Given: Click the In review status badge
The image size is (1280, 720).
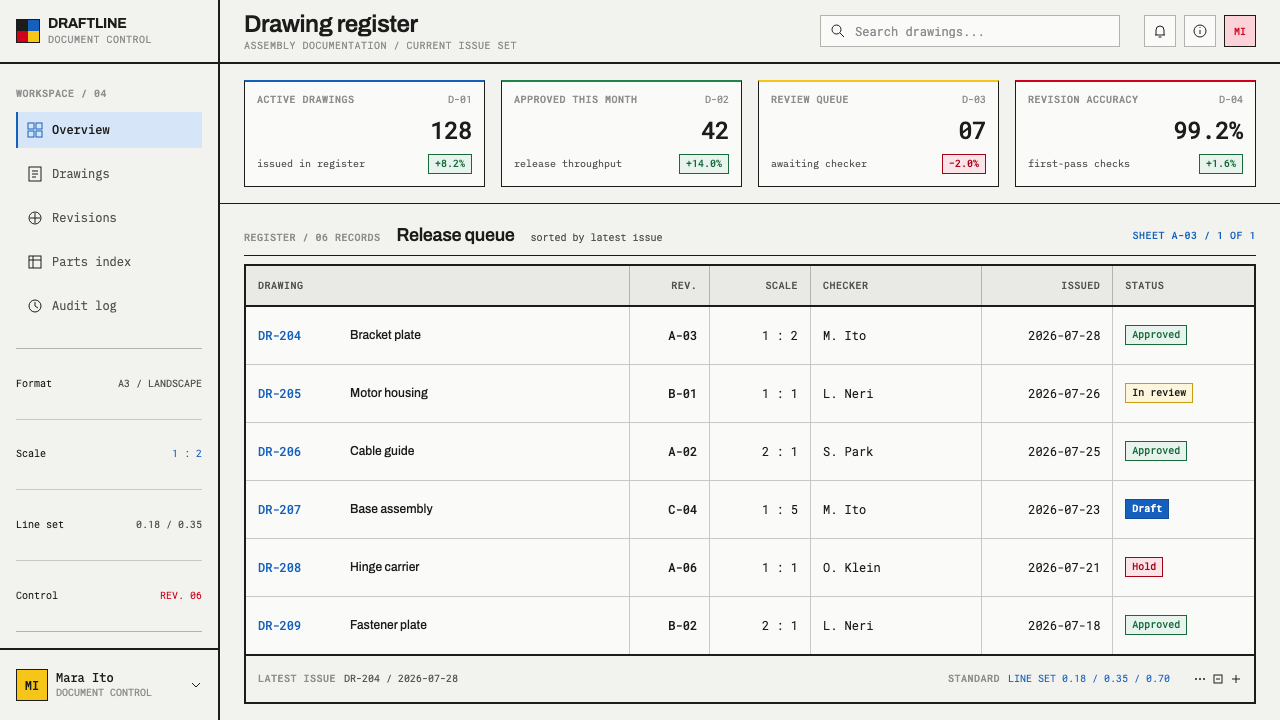Looking at the screenshot, I should click(x=1159, y=393).
